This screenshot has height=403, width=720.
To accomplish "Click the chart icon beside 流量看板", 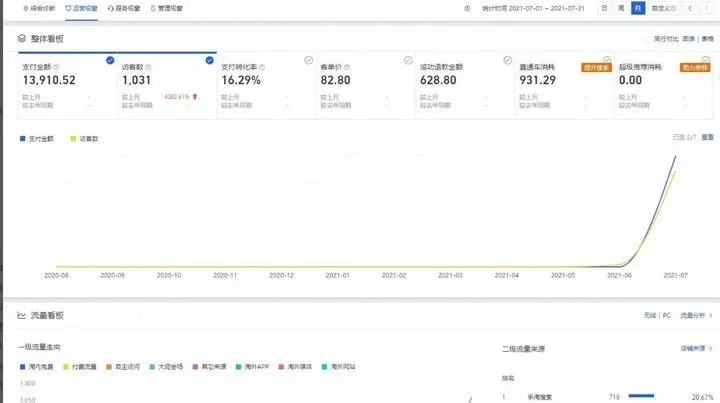I will coord(22,315).
